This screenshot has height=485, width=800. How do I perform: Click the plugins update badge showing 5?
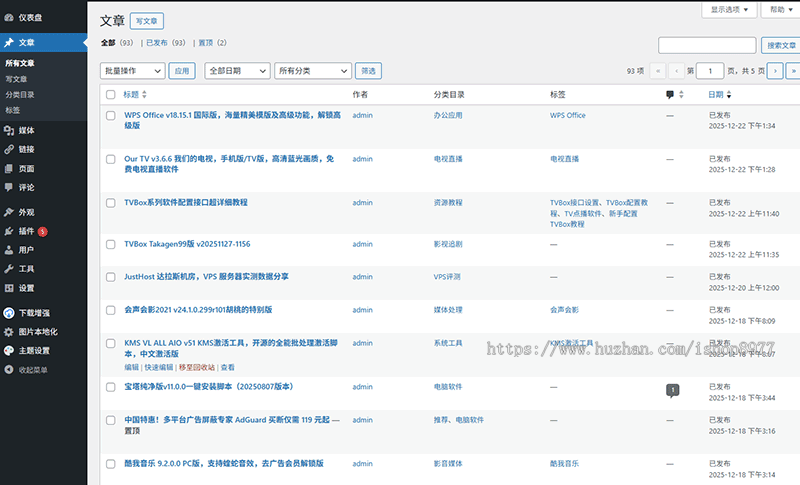pos(43,232)
